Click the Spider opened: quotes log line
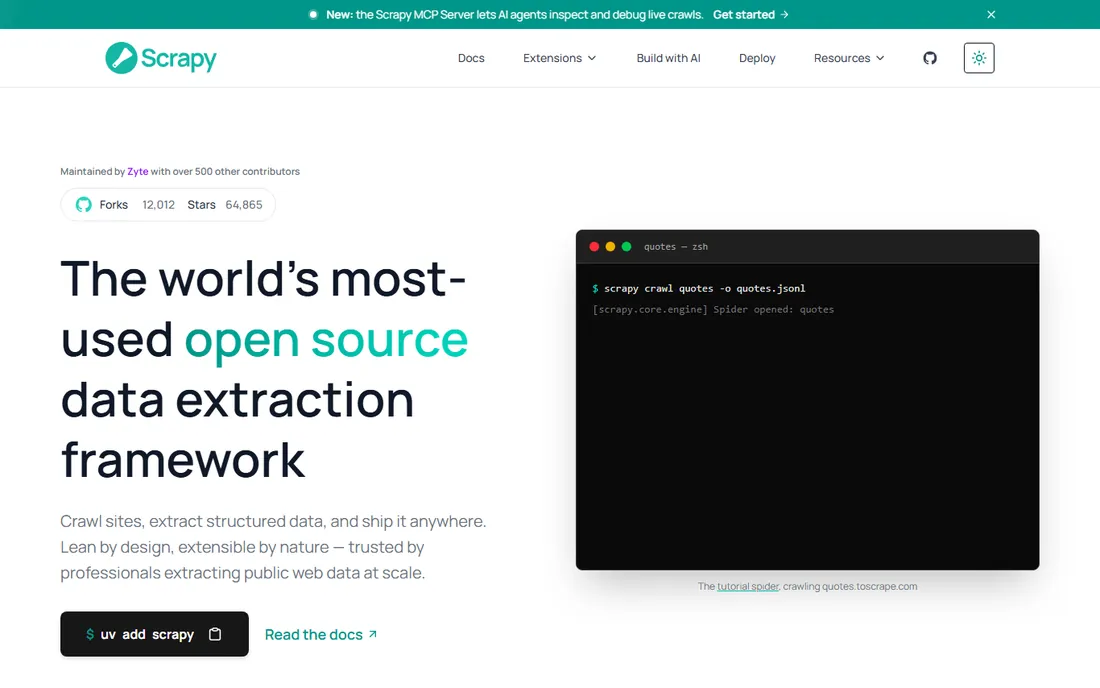 point(713,309)
